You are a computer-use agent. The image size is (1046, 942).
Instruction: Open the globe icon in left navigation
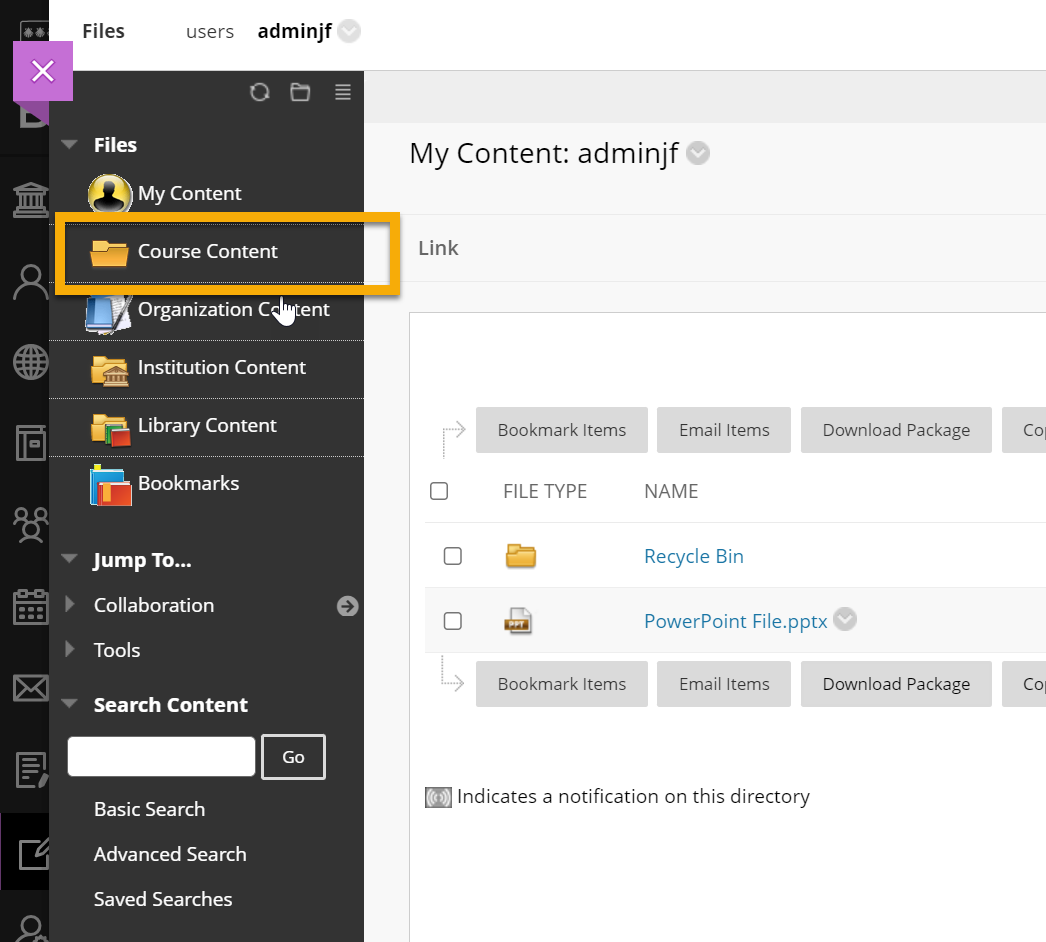pos(30,362)
